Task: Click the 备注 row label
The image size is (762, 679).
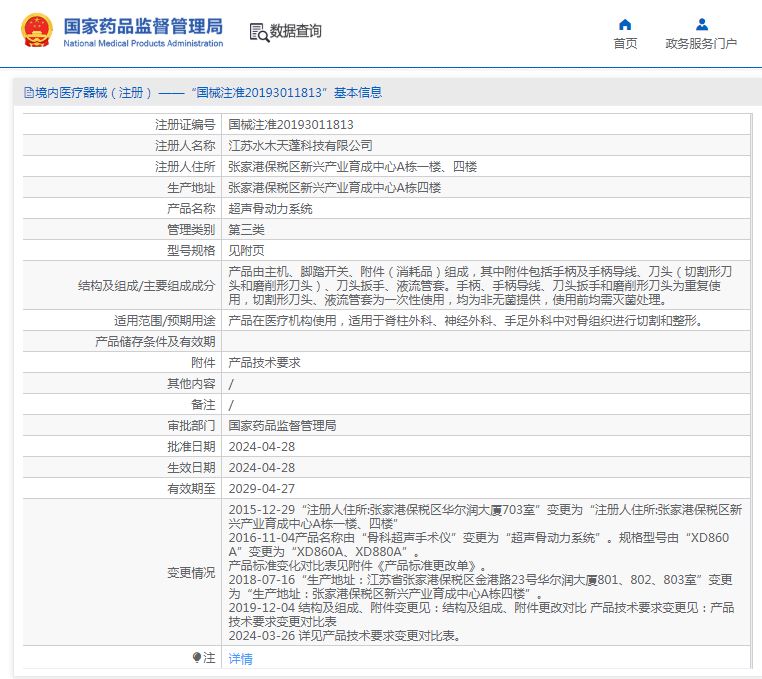Action: tap(203, 404)
